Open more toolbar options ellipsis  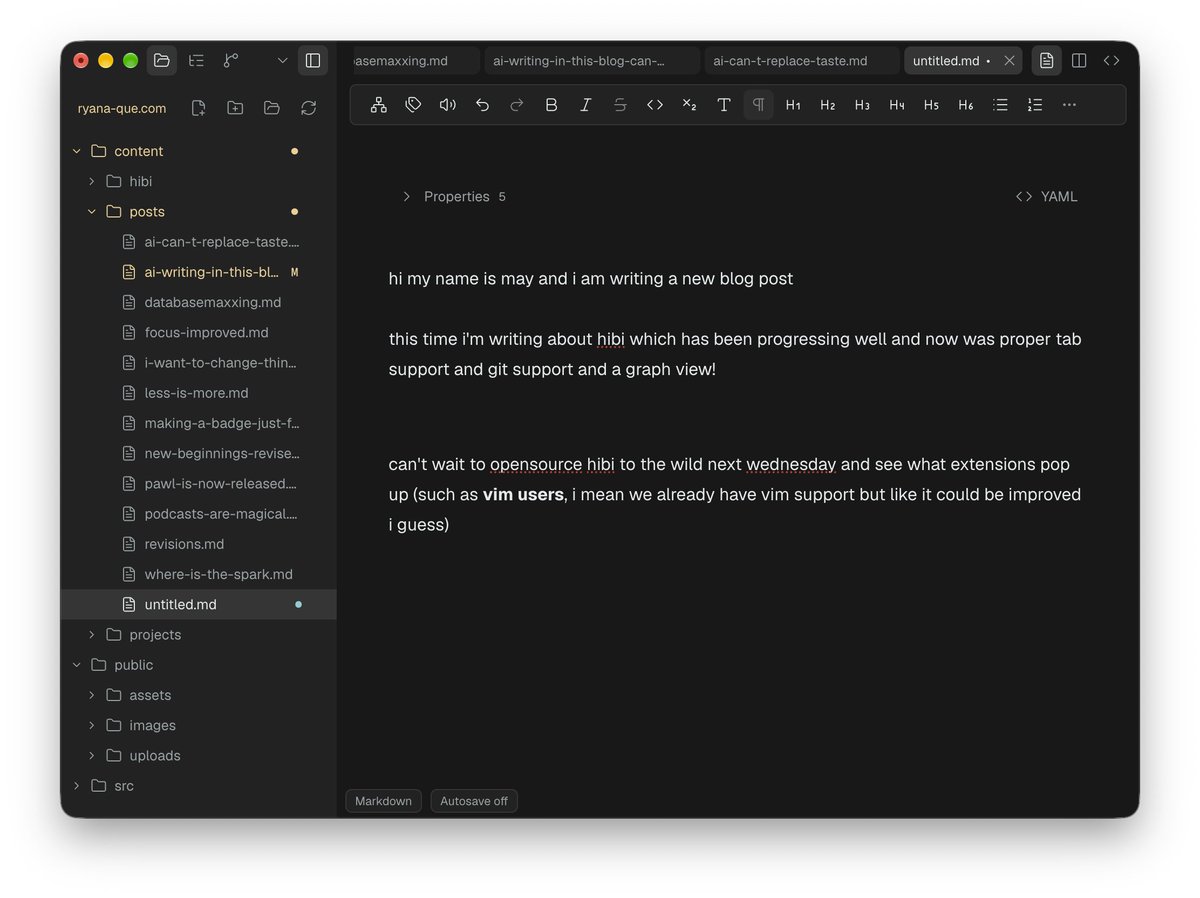1069,105
